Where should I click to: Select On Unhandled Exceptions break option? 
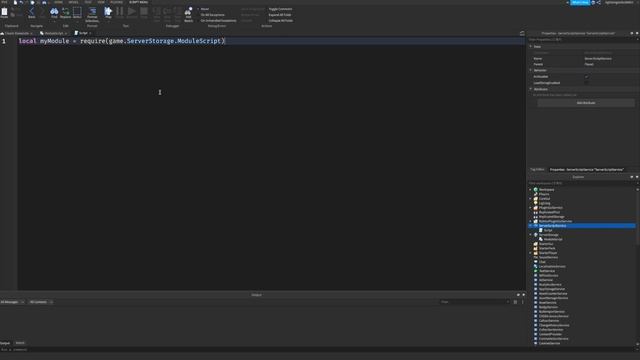coord(218,20)
